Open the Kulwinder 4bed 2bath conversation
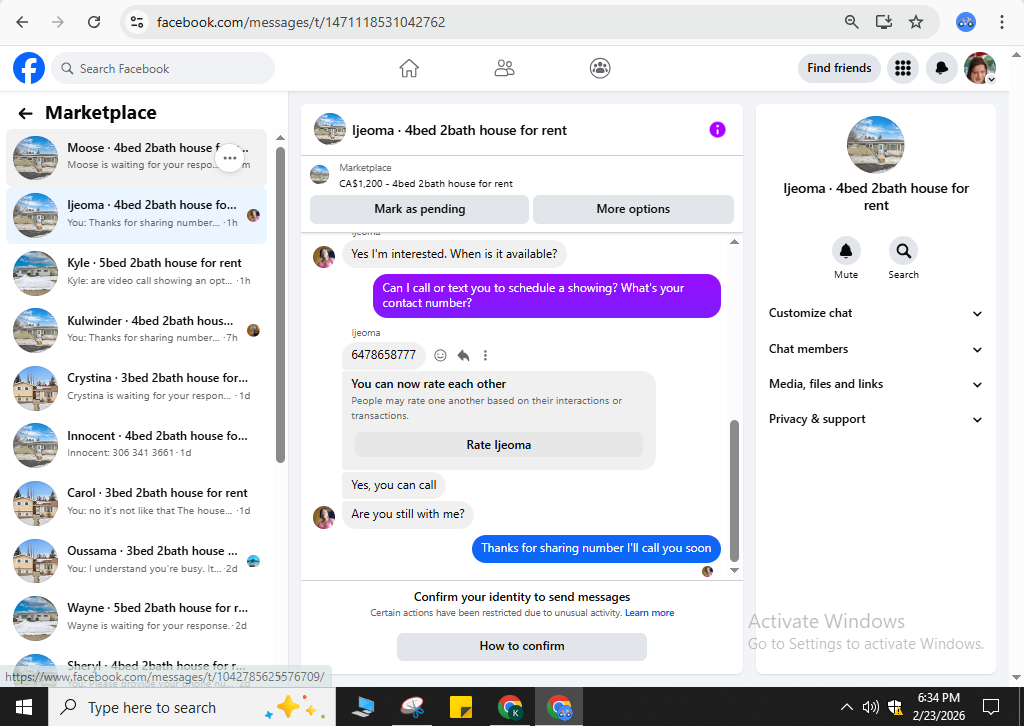 pyautogui.click(x=136, y=330)
